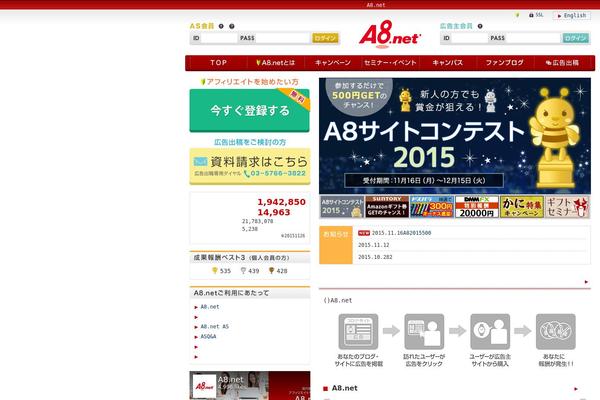Focus the AS会員 PASS input field

tap(282, 38)
